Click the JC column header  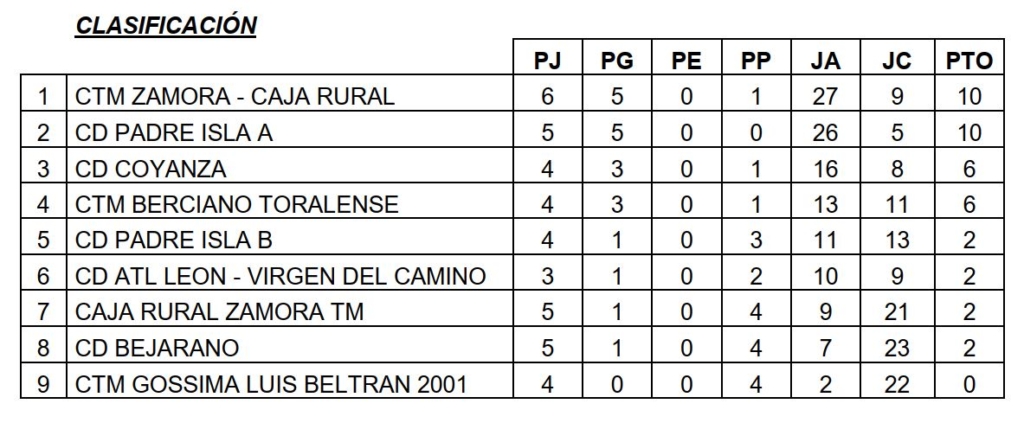coord(897,61)
